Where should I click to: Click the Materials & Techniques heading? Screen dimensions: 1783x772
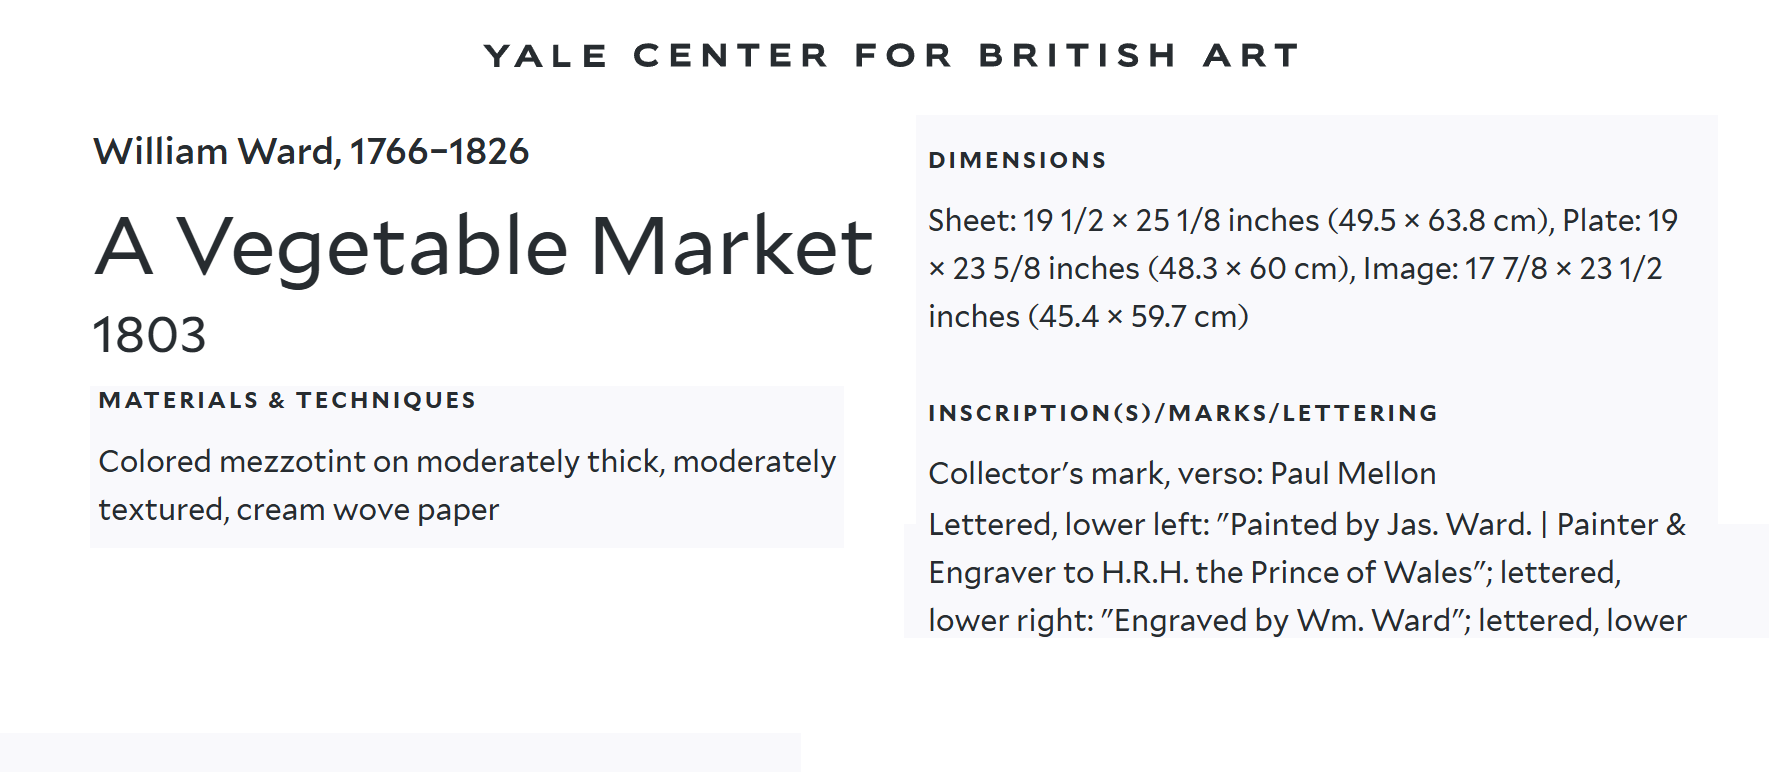pos(287,400)
